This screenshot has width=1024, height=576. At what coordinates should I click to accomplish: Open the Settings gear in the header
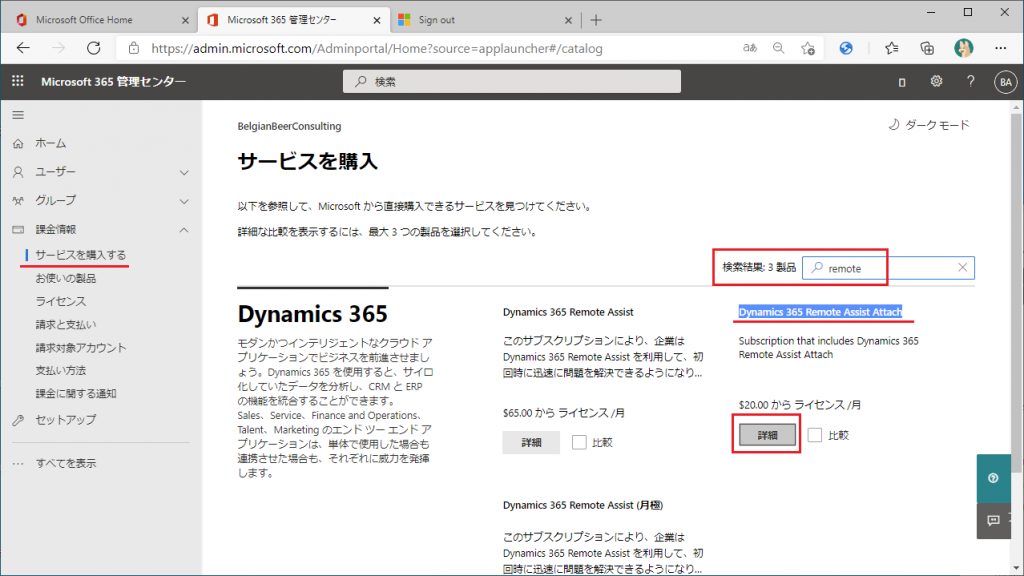click(936, 81)
